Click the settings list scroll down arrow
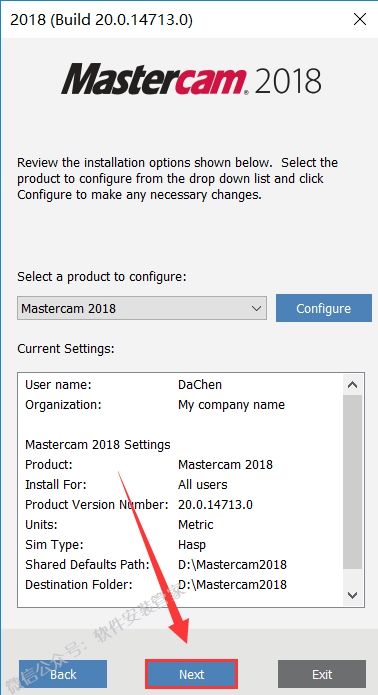The height and width of the screenshot is (695, 378). coord(353,595)
